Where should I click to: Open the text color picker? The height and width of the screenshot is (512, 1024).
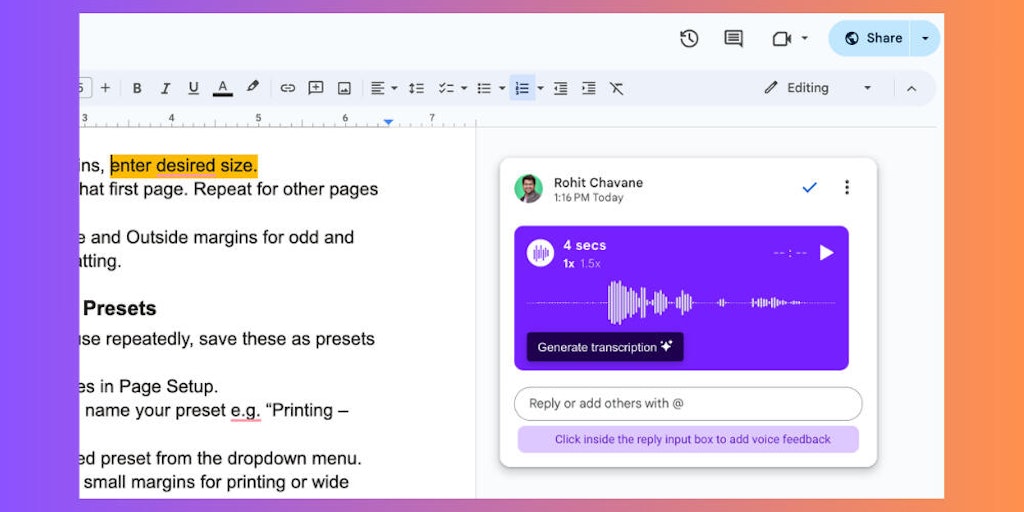pos(223,88)
